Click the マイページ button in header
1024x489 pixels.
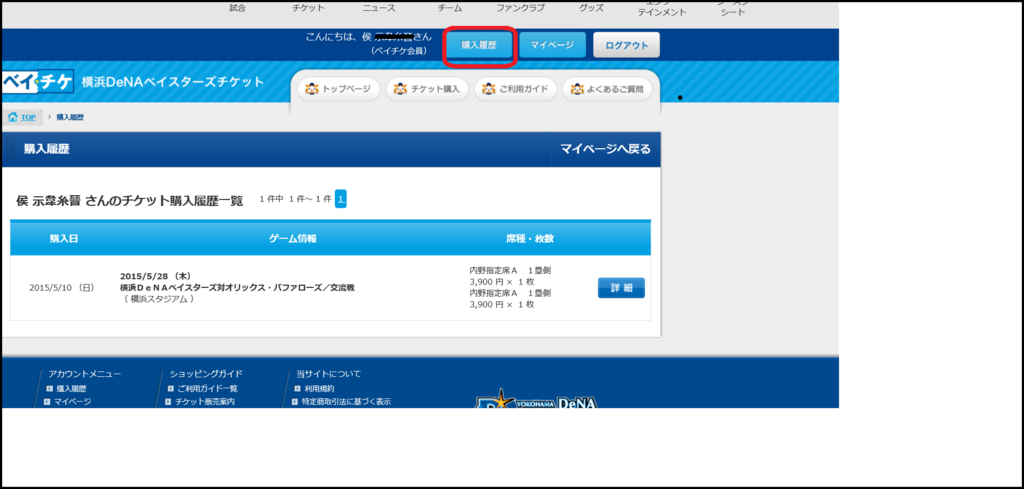pos(552,45)
